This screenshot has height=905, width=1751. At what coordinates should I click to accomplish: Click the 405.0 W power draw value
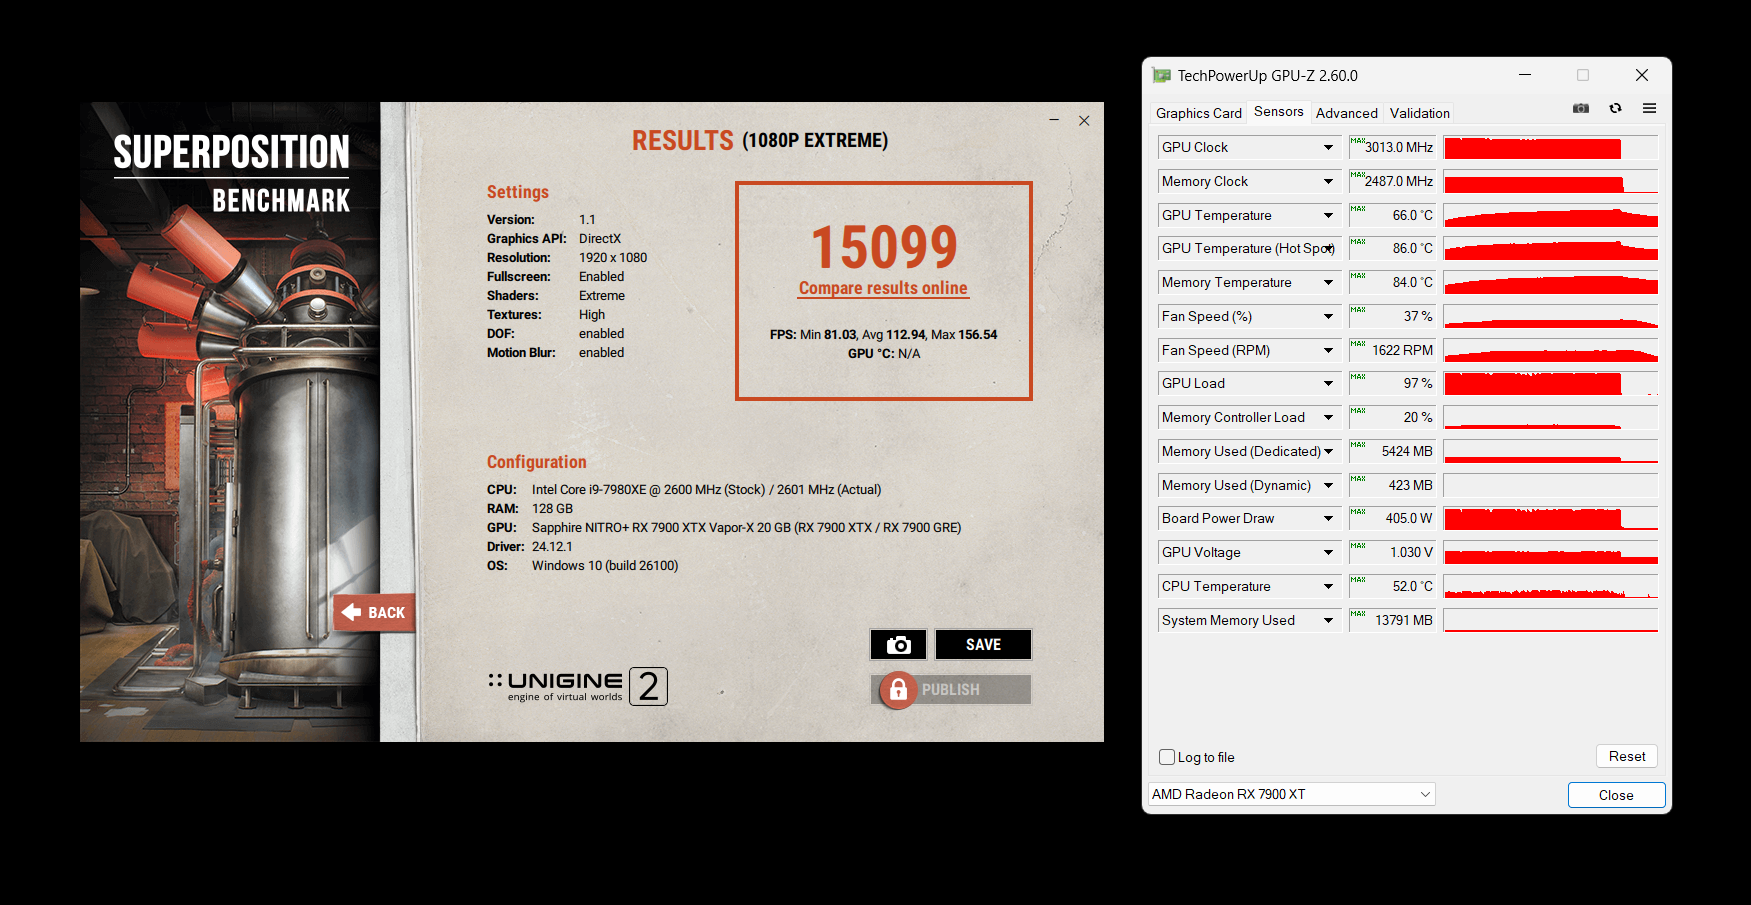[x=1392, y=518]
